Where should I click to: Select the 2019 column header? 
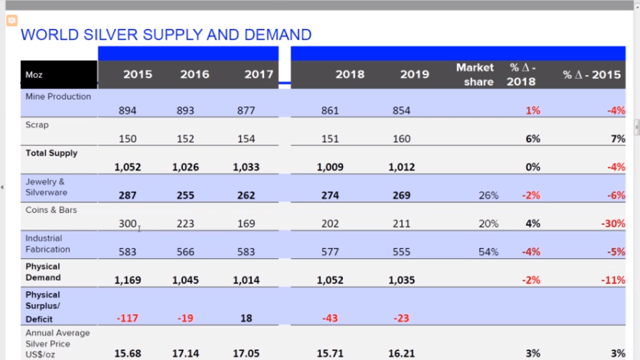click(414, 74)
